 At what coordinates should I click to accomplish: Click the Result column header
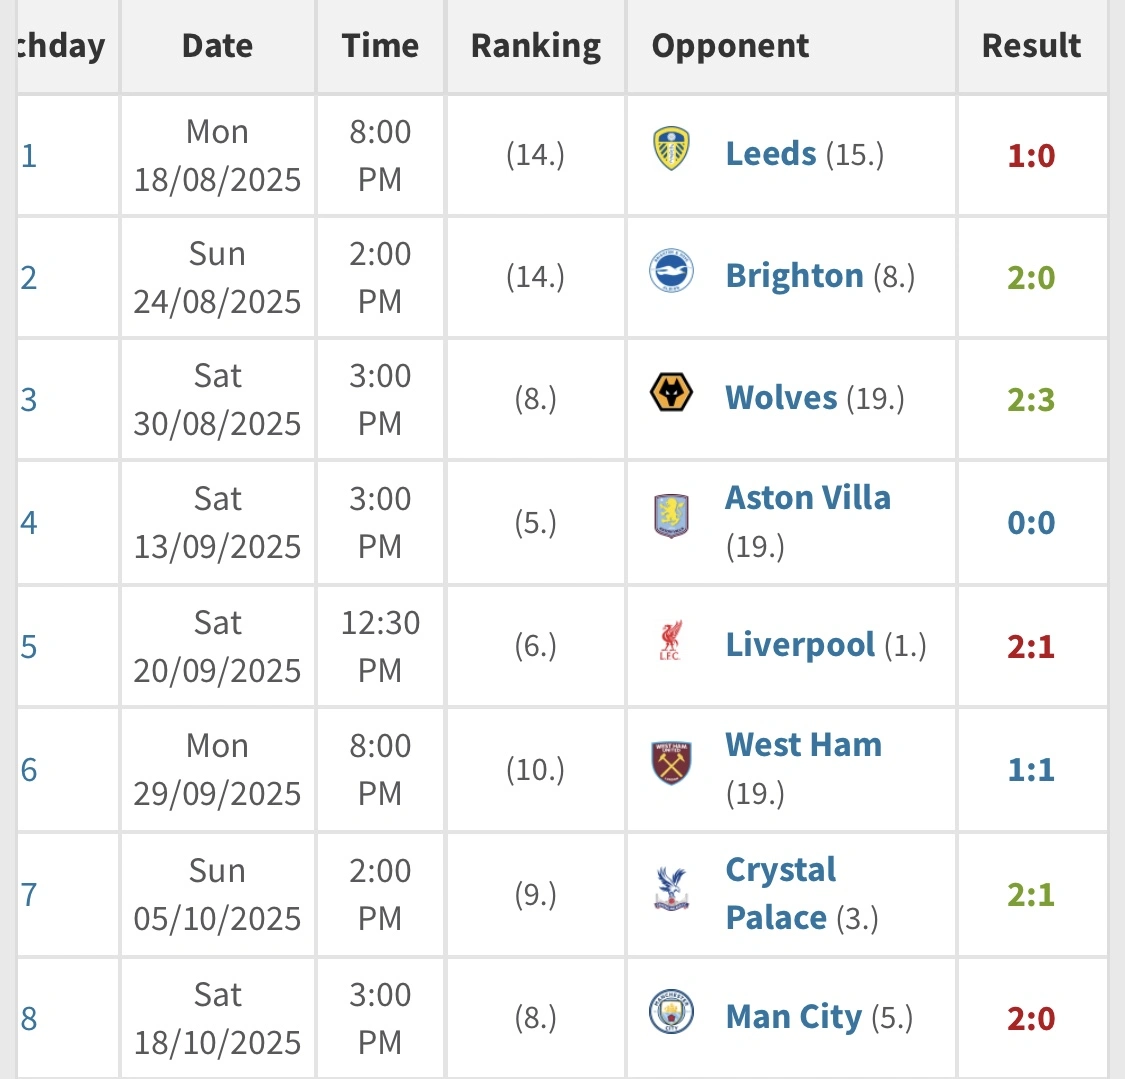point(1031,46)
